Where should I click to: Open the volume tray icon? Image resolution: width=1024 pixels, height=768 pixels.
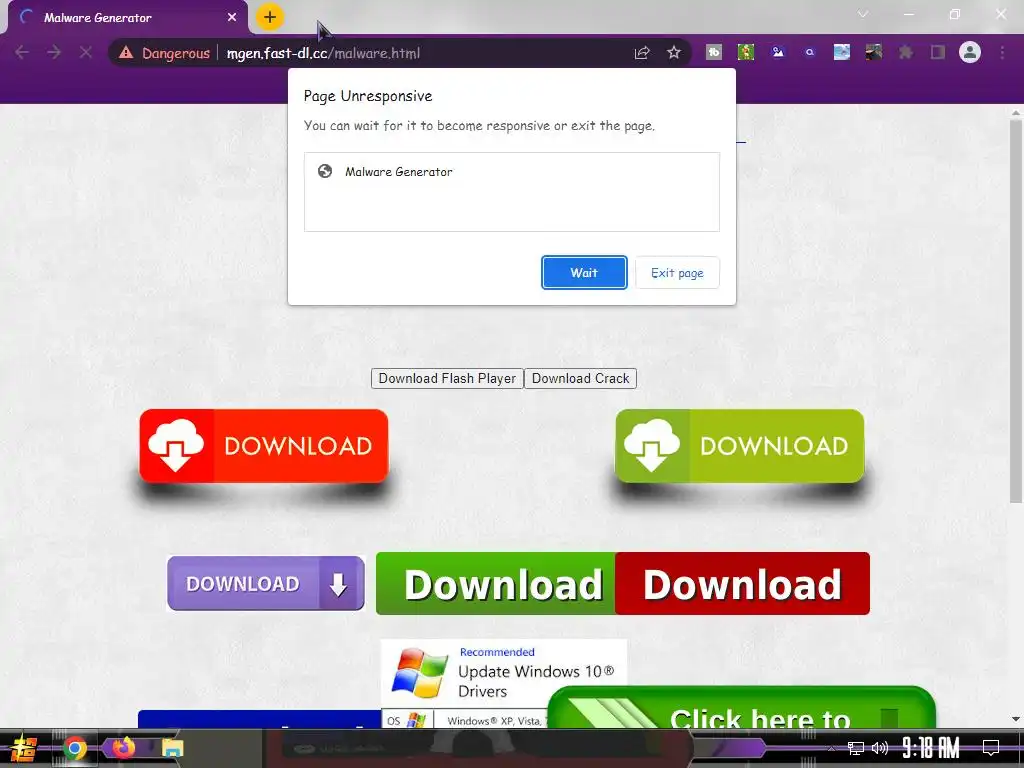coord(880,748)
